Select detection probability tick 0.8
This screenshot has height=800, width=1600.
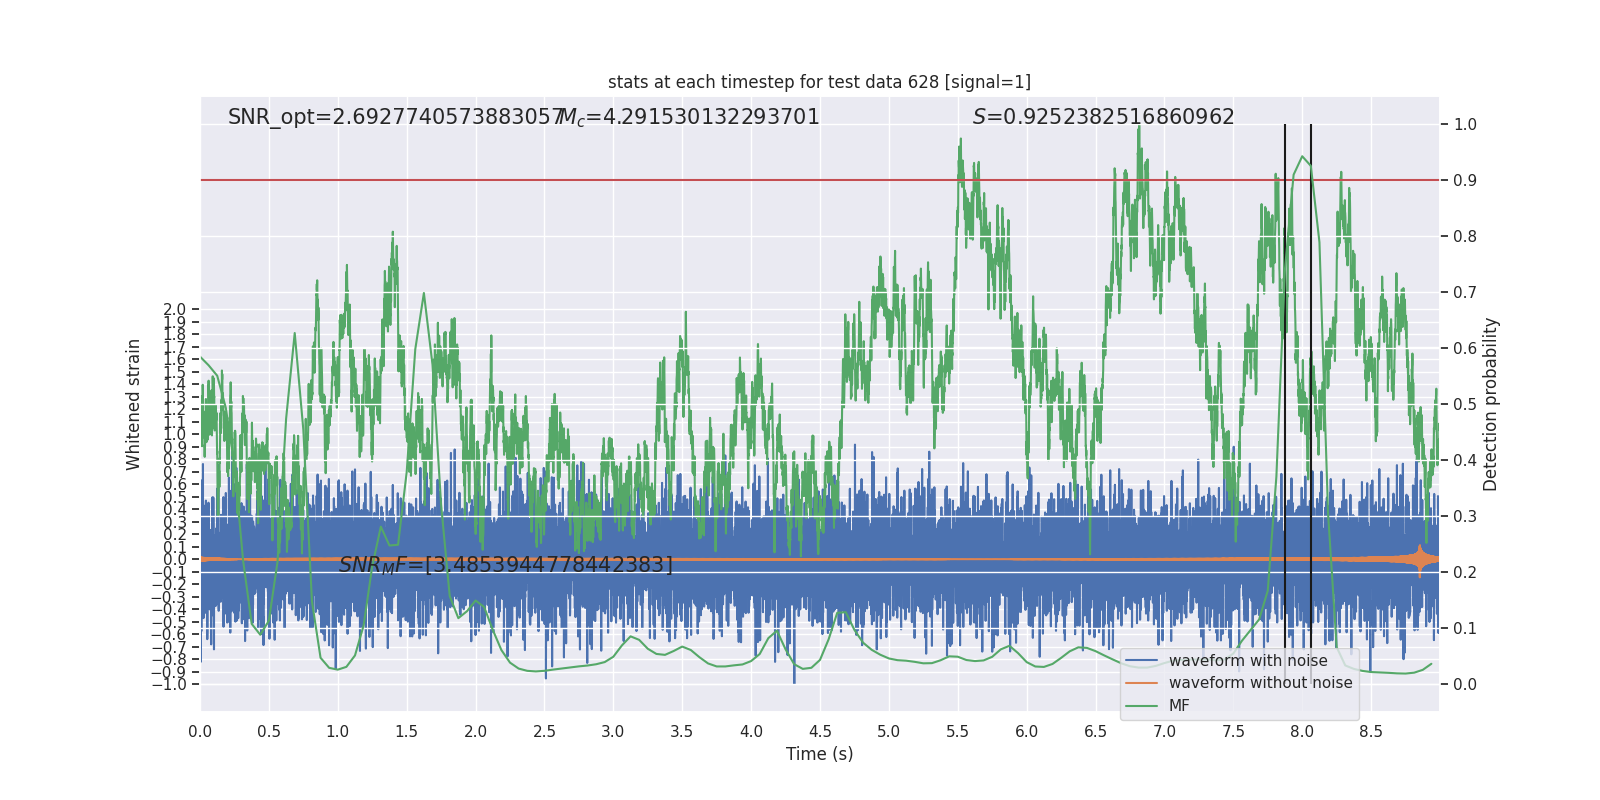pyautogui.click(x=1465, y=237)
